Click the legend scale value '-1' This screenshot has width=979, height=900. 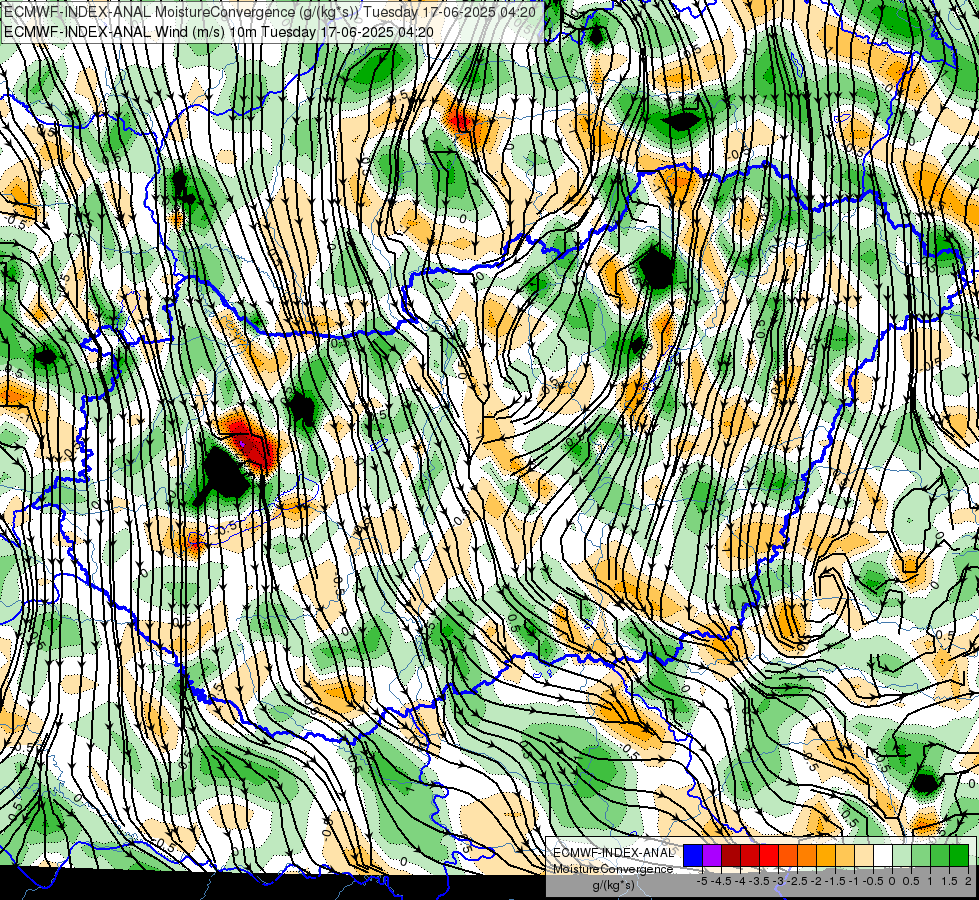pos(854,881)
